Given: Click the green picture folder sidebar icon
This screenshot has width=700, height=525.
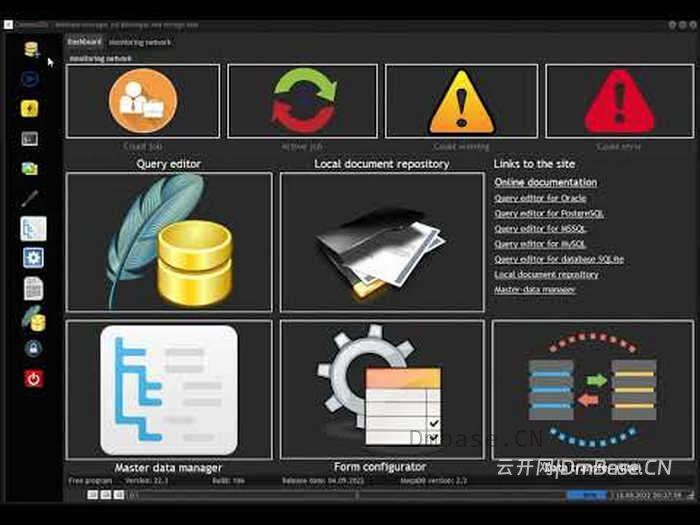Looking at the screenshot, I should click(x=30, y=169).
